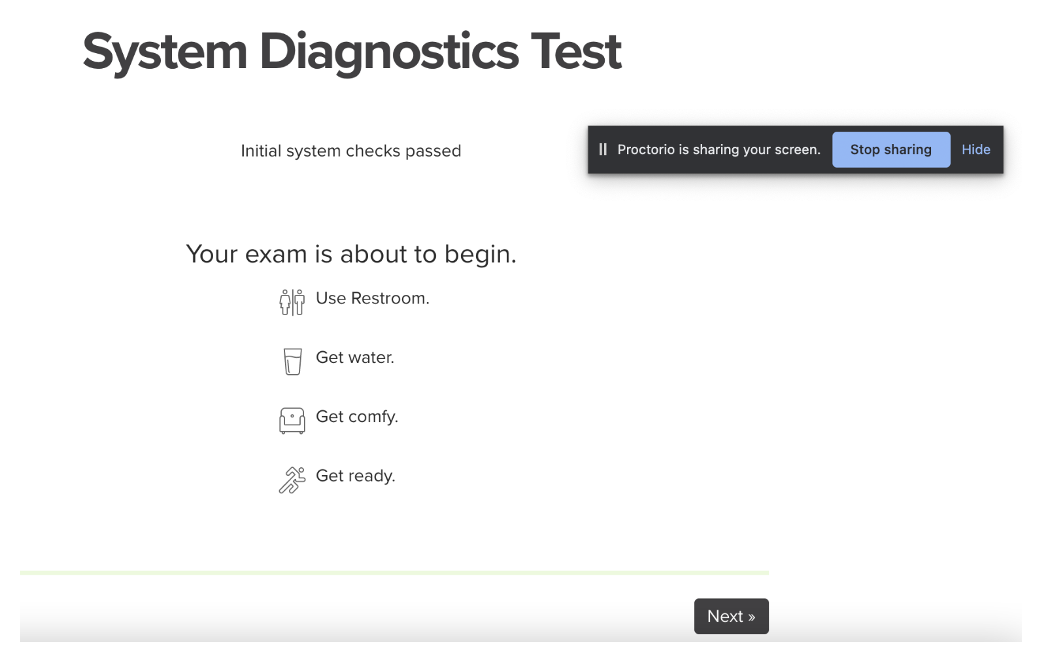1060x656 pixels.
Task: Click the grip handle on the sharing bar
Action: point(603,150)
